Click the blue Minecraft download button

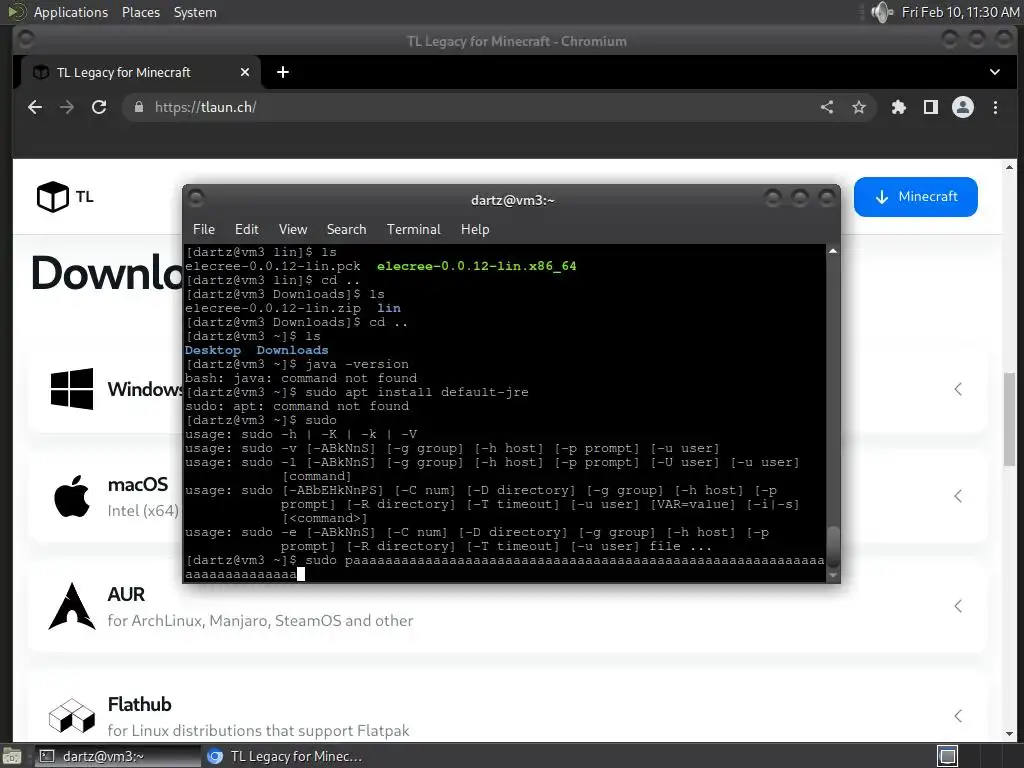tap(916, 197)
